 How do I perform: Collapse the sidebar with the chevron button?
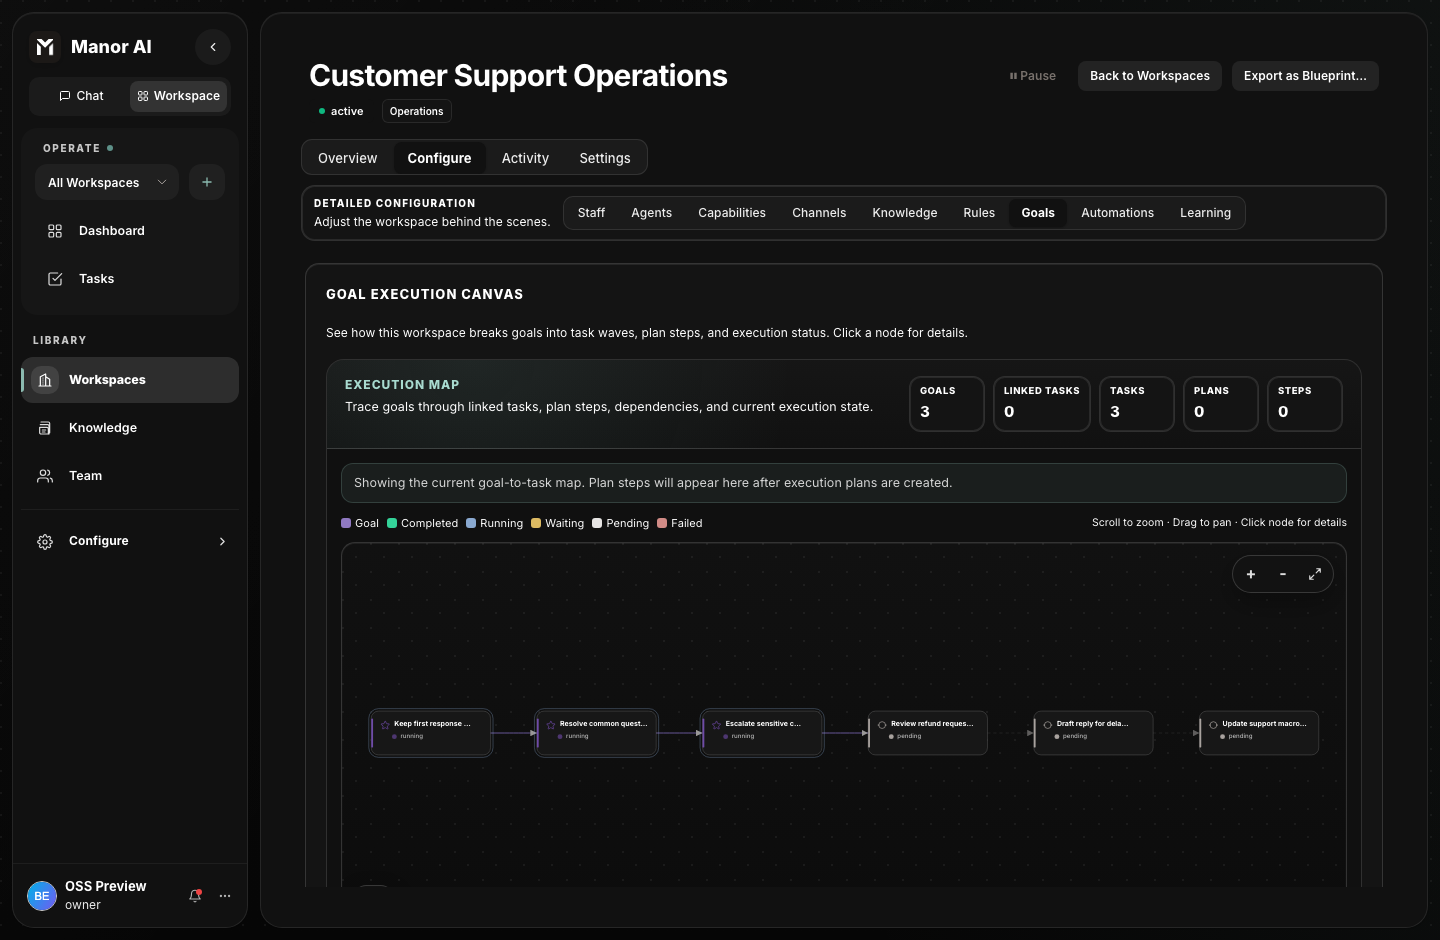coord(213,47)
